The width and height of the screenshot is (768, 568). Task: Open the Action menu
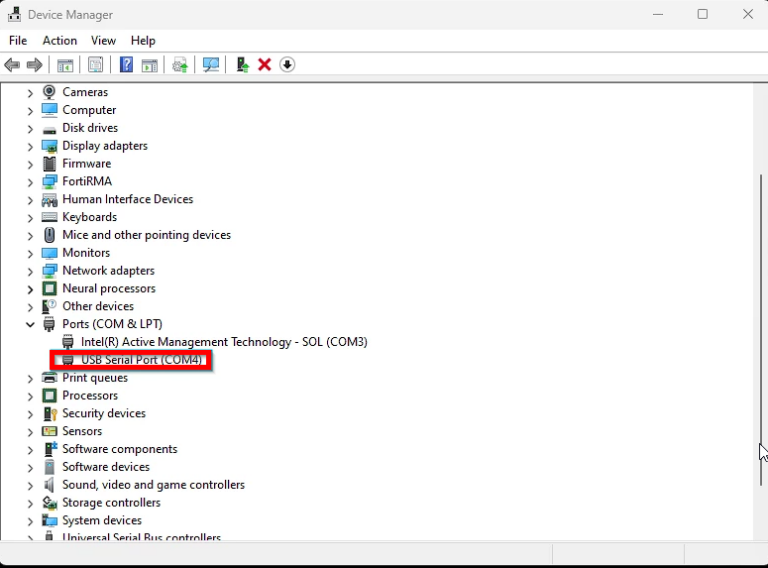(x=60, y=41)
